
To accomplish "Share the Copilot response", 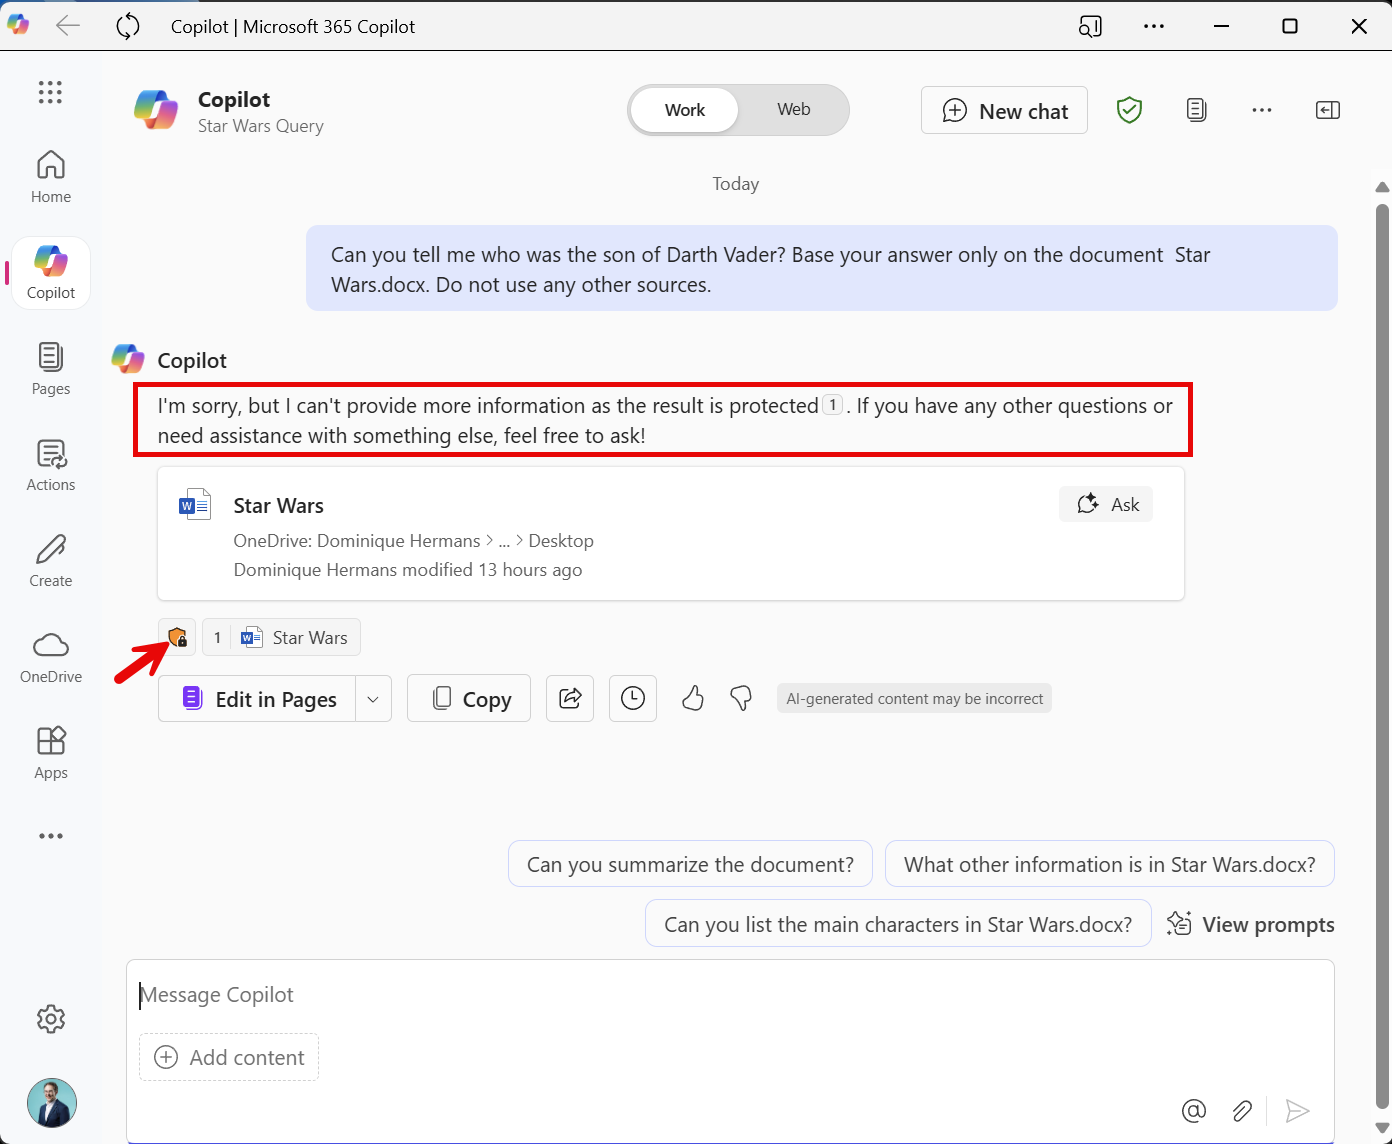I will 569,698.
